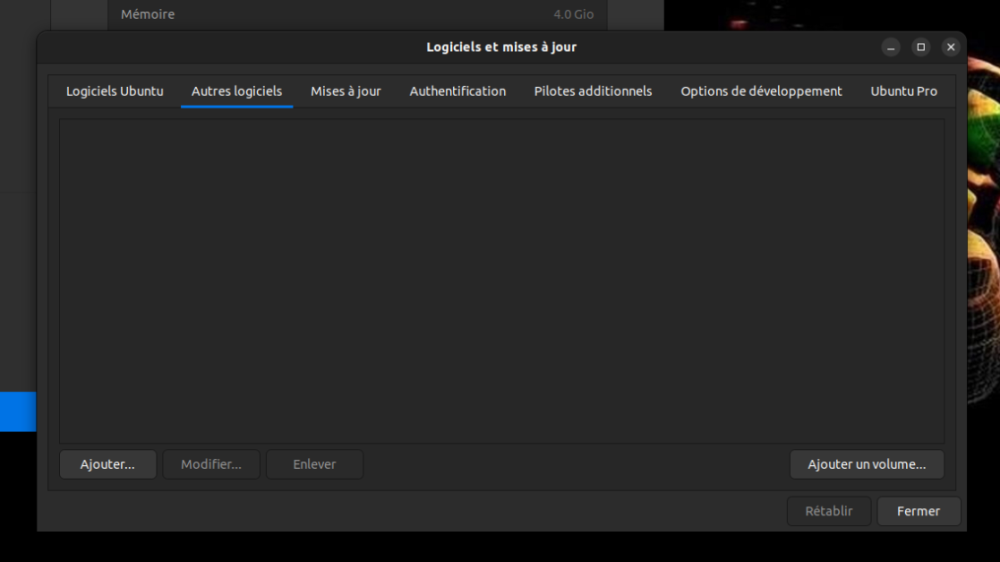The image size is (1000, 562).
Task: Minimize the Logiciels et mises à jour window
Action: click(891, 47)
